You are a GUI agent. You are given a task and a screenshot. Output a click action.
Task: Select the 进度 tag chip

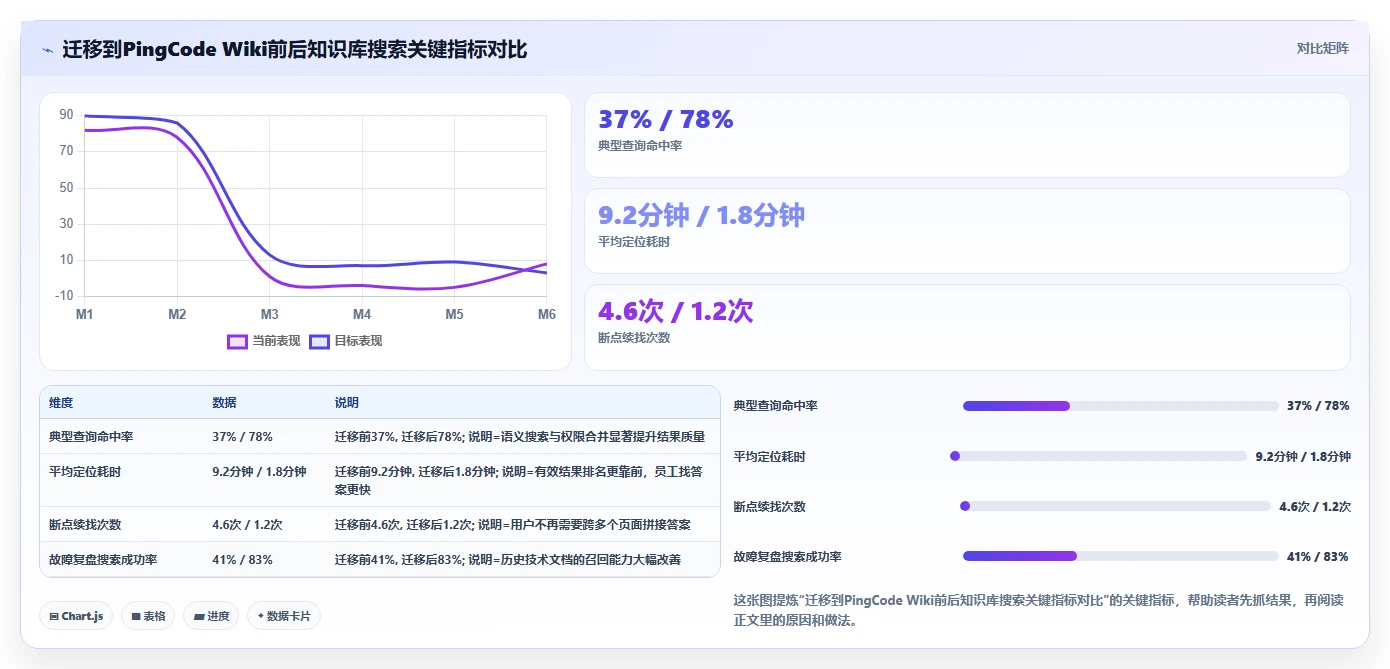[x=211, y=616]
